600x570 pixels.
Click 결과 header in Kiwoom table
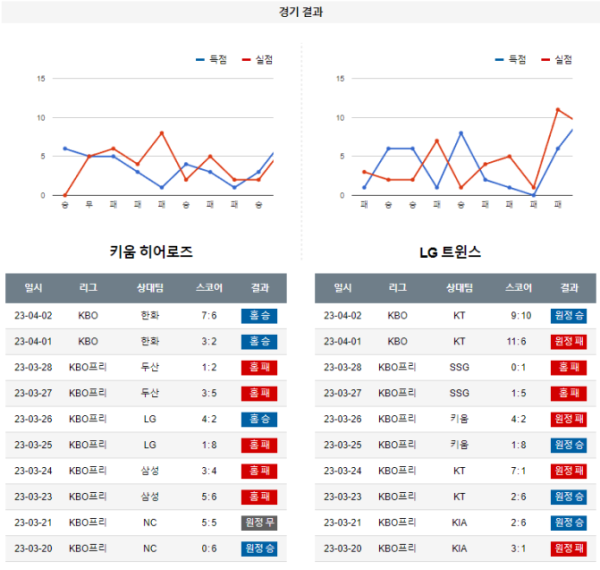[260, 288]
